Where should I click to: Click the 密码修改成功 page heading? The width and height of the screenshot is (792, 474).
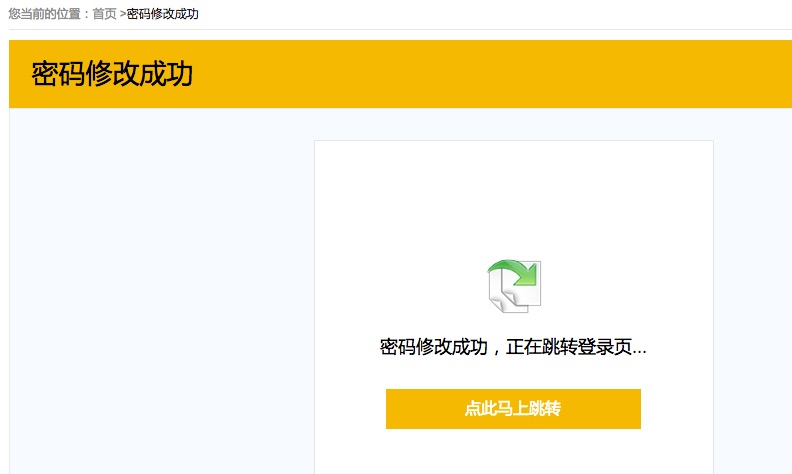tap(112, 74)
